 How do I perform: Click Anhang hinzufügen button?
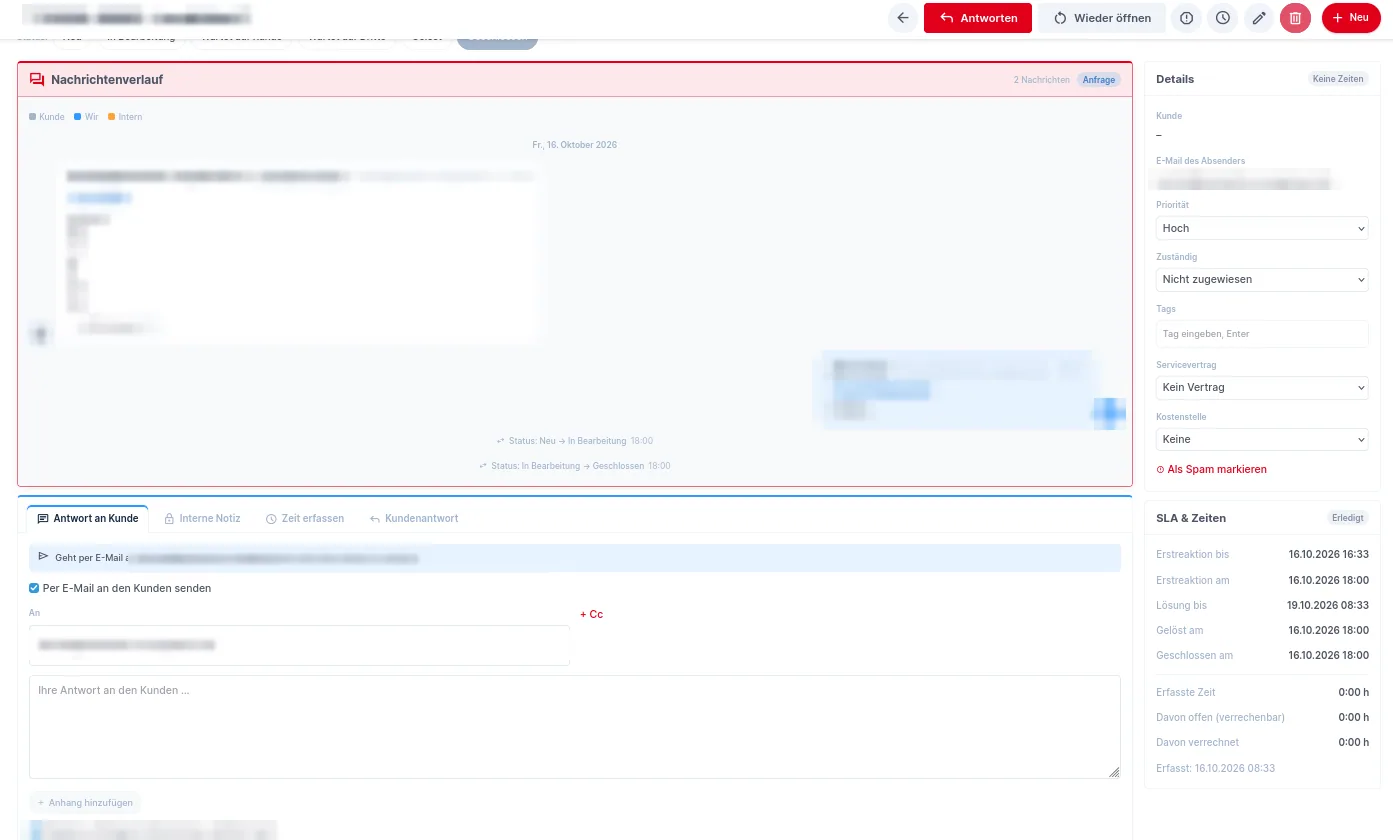85,802
